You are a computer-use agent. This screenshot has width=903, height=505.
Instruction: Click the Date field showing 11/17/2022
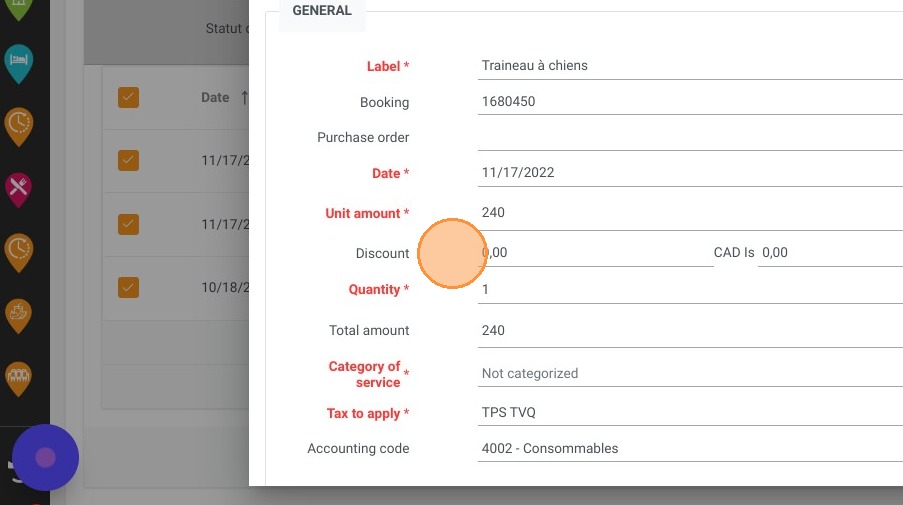(690, 173)
